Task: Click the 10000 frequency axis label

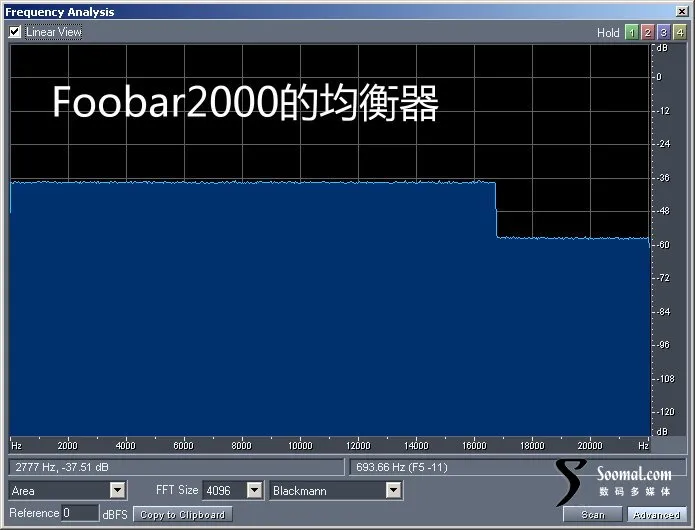Action: pyautogui.click(x=300, y=445)
